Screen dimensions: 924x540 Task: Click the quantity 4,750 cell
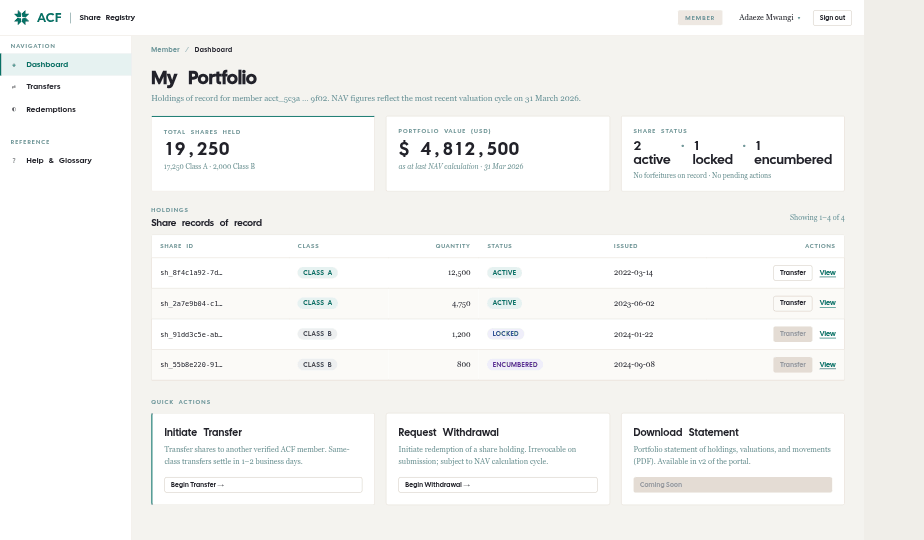click(461, 304)
